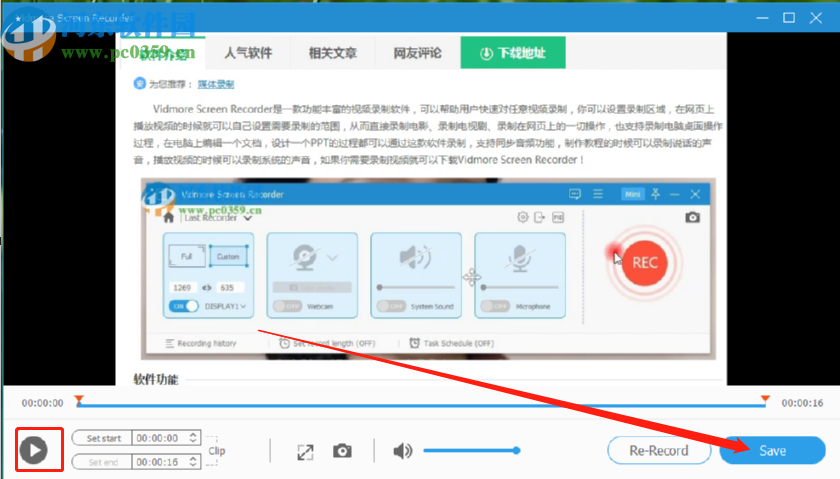Open Set record length (OFF)
The width and height of the screenshot is (840, 479).
pos(327,343)
